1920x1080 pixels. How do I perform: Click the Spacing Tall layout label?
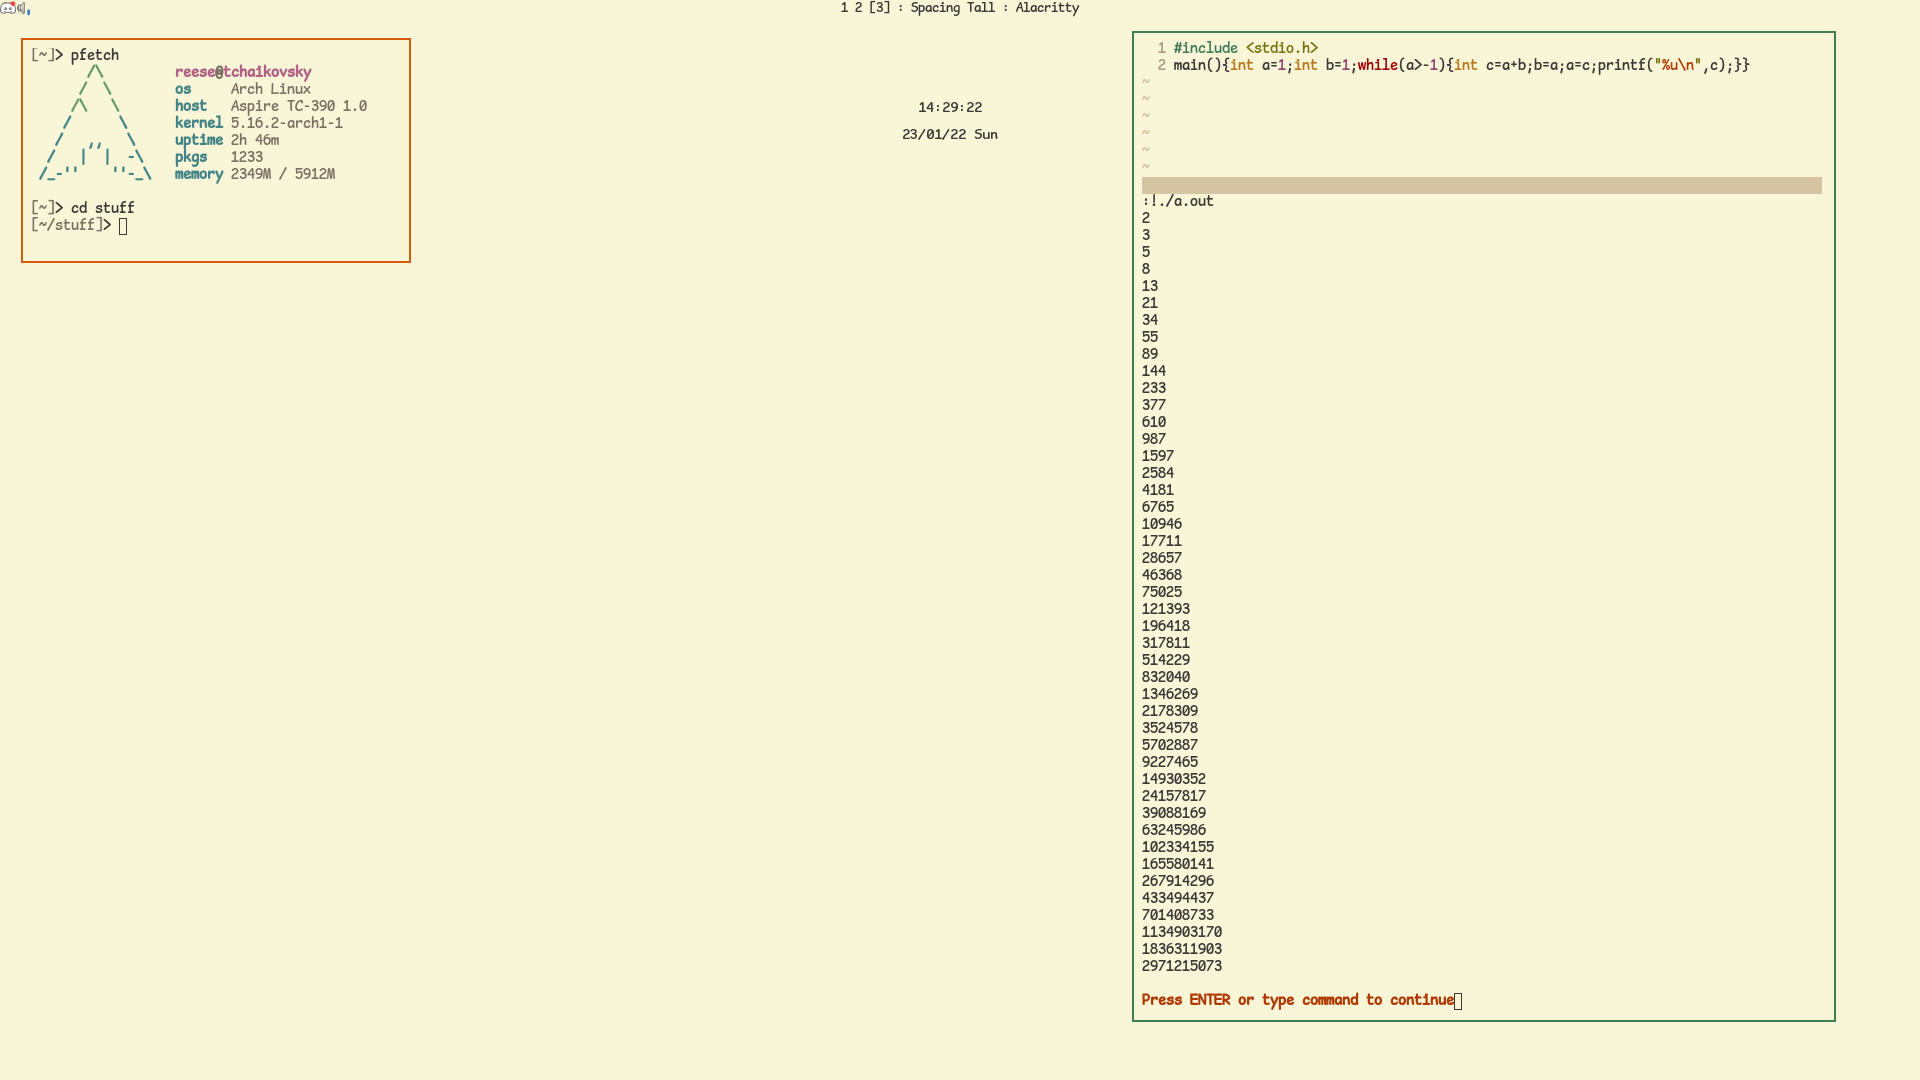pos(952,8)
